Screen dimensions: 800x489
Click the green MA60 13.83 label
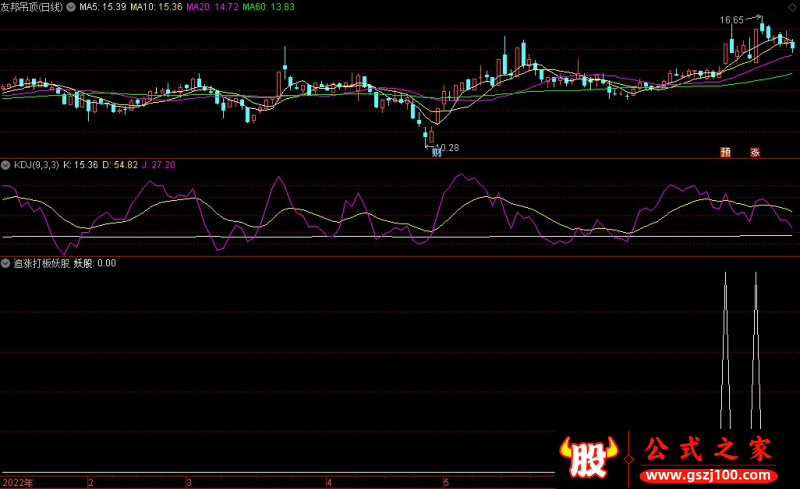pos(268,7)
